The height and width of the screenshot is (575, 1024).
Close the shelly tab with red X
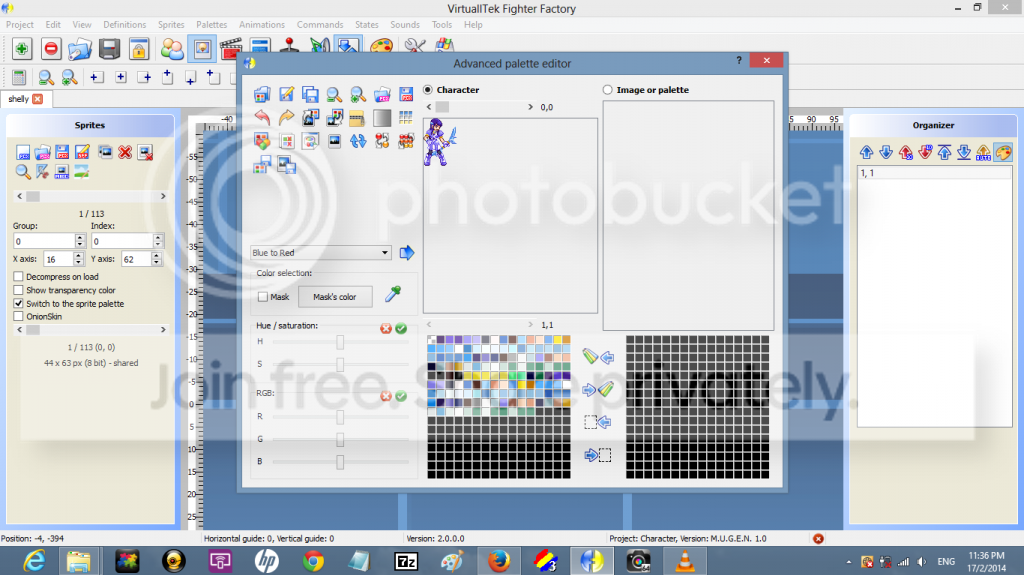coord(38,99)
